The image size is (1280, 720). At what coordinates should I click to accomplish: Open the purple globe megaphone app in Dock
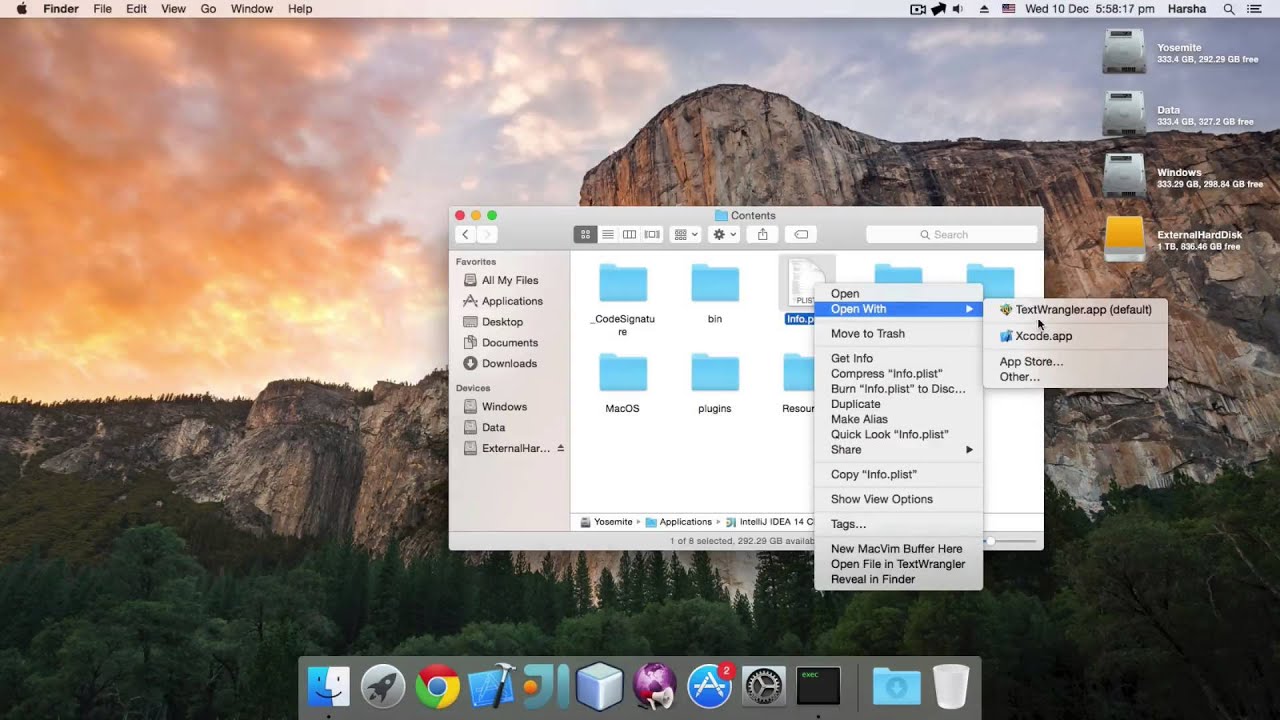click(x=654, y=687)
